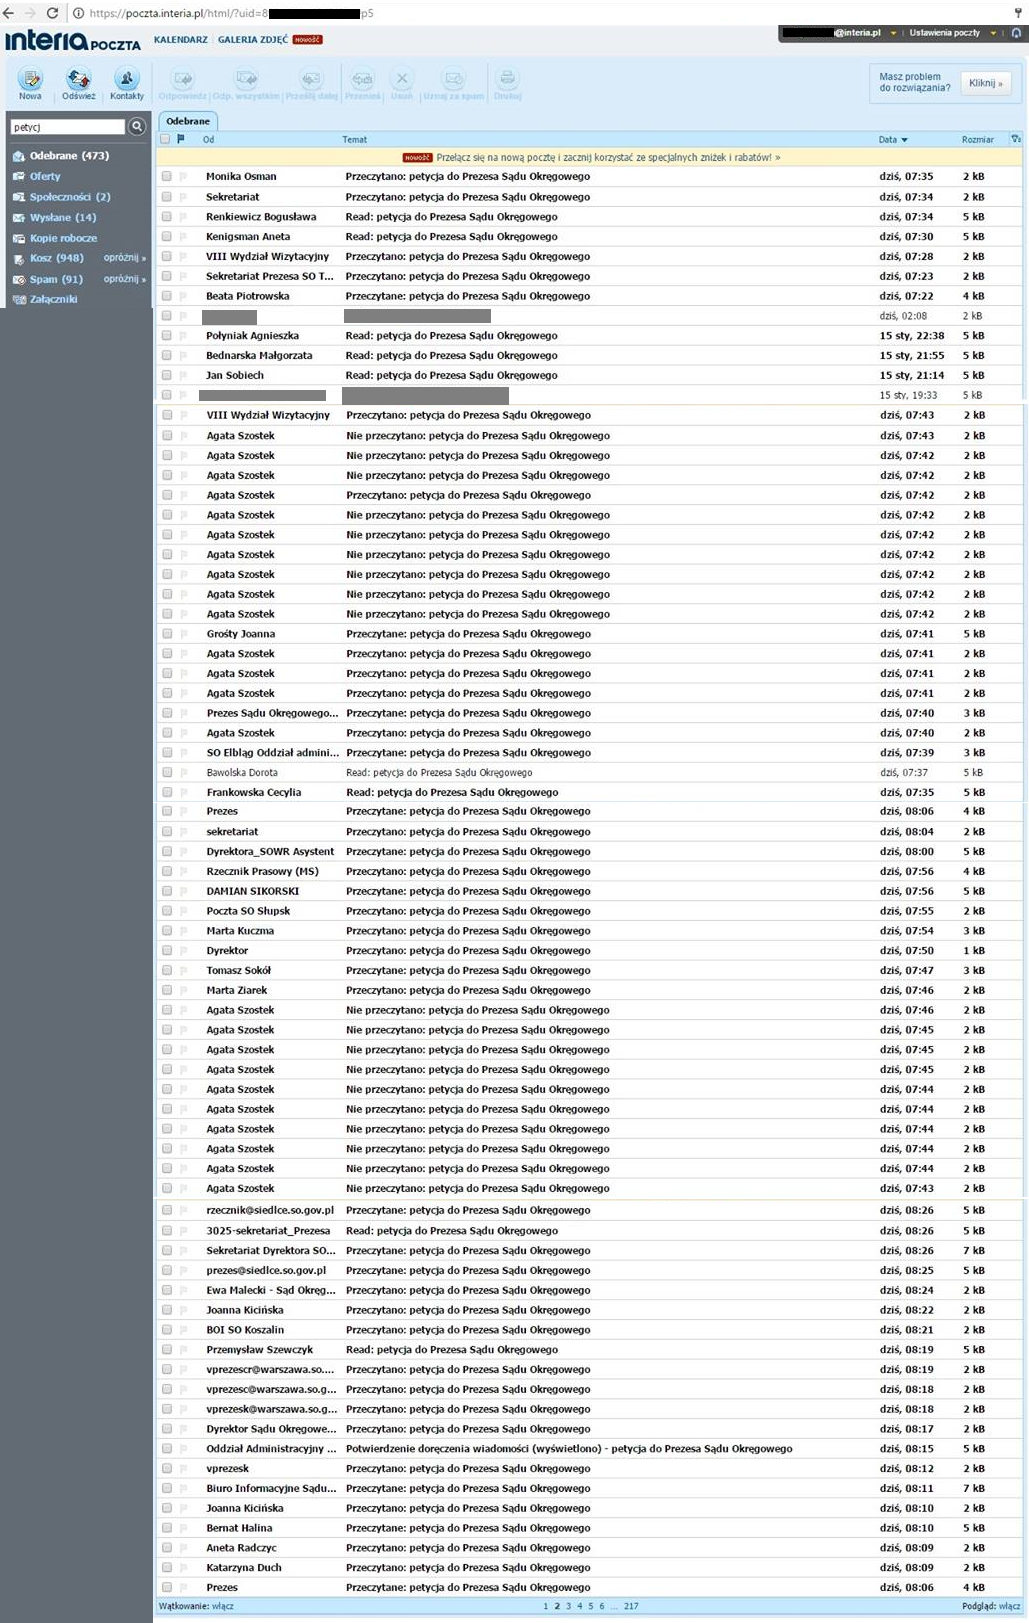1029x1623 pixels.
Task: Open the KALENDARZ menu item
Action: coord(181,40)
